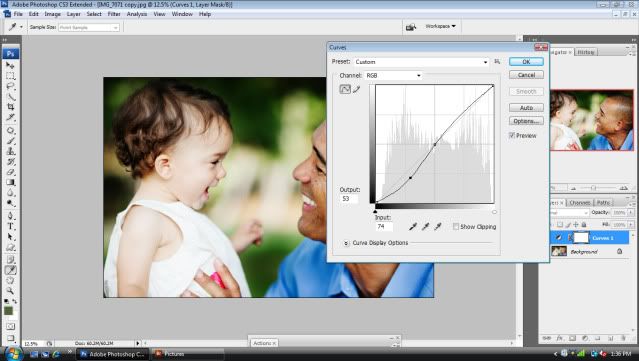Enable the Show Clipping checkbox
Image resolution: width=639 pixels, height=361 pixels.
point(456,227)
